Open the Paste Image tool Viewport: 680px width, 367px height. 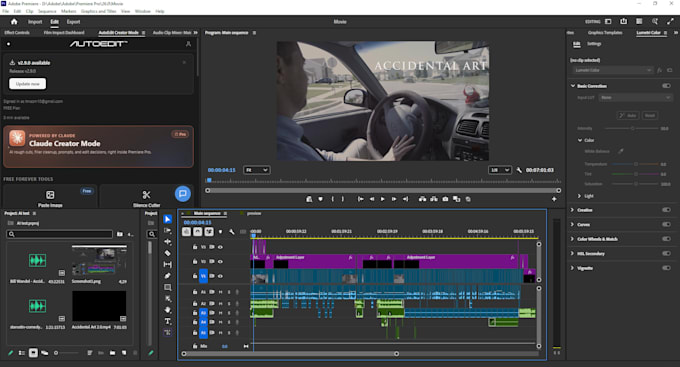pyautogui.click(x=50, y=197)
